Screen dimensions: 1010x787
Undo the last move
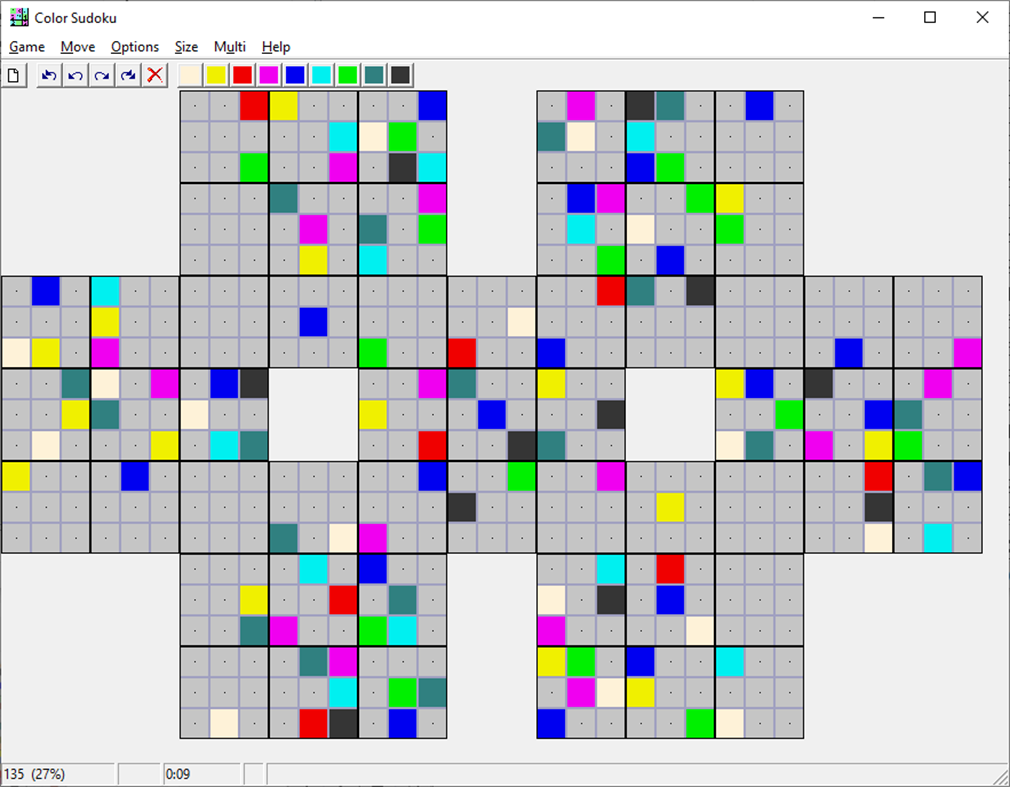[74, 74]
